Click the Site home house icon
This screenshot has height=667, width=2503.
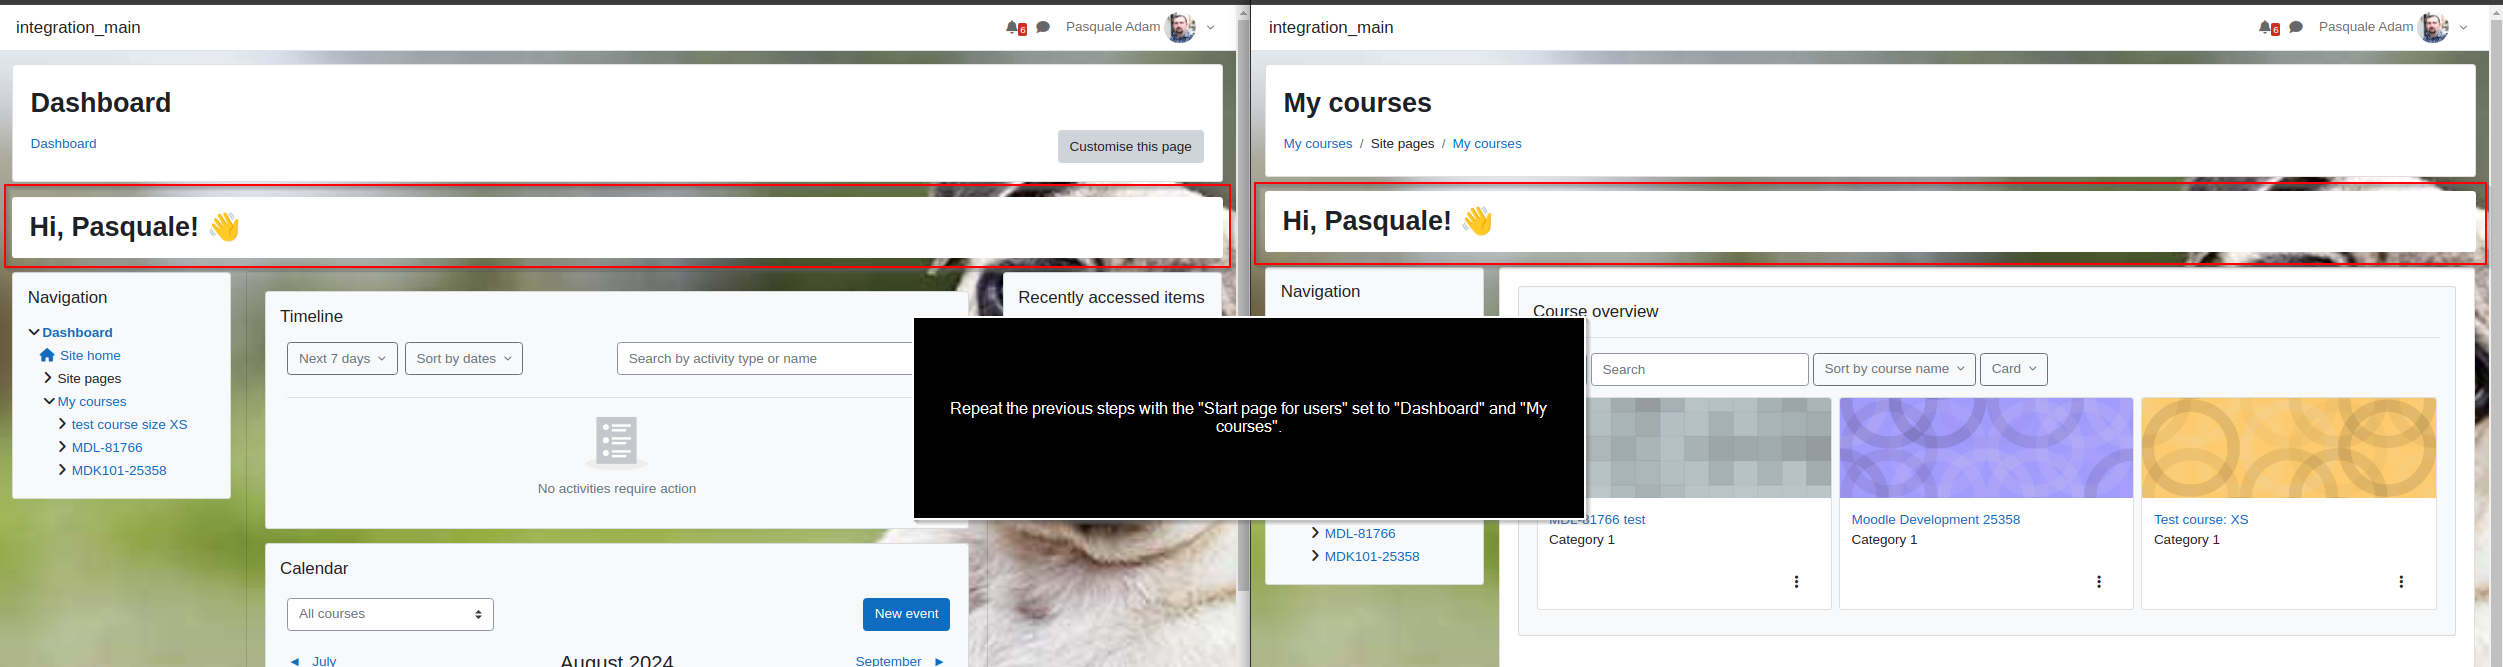coord(47,355)
